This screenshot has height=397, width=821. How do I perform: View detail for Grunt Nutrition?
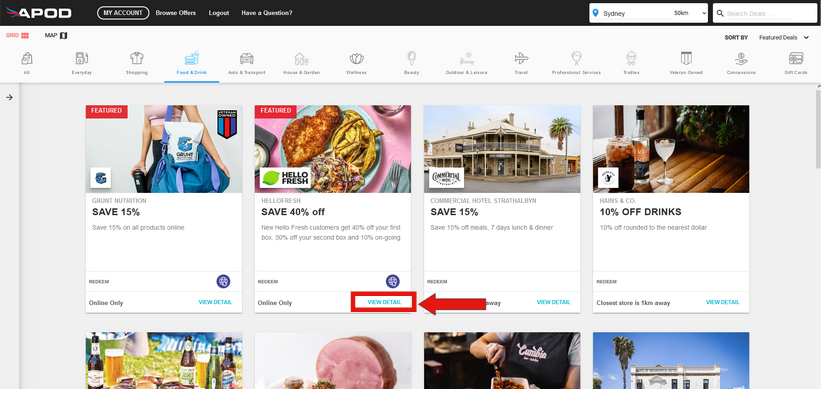[215, 302]
